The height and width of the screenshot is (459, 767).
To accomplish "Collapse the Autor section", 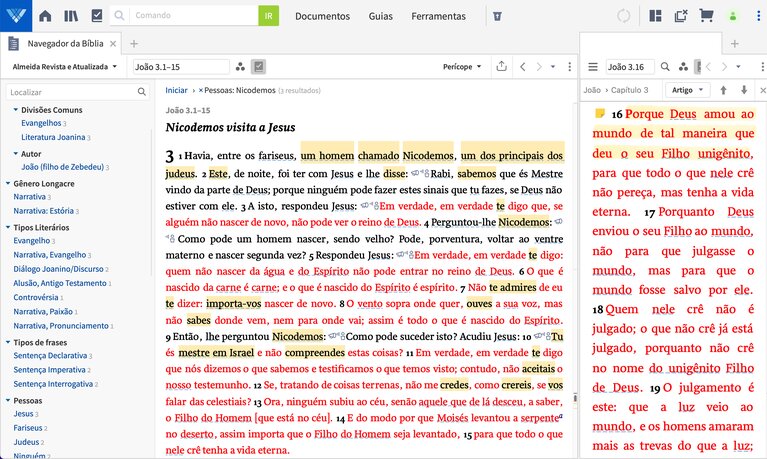I will click(x=16, y=154).
